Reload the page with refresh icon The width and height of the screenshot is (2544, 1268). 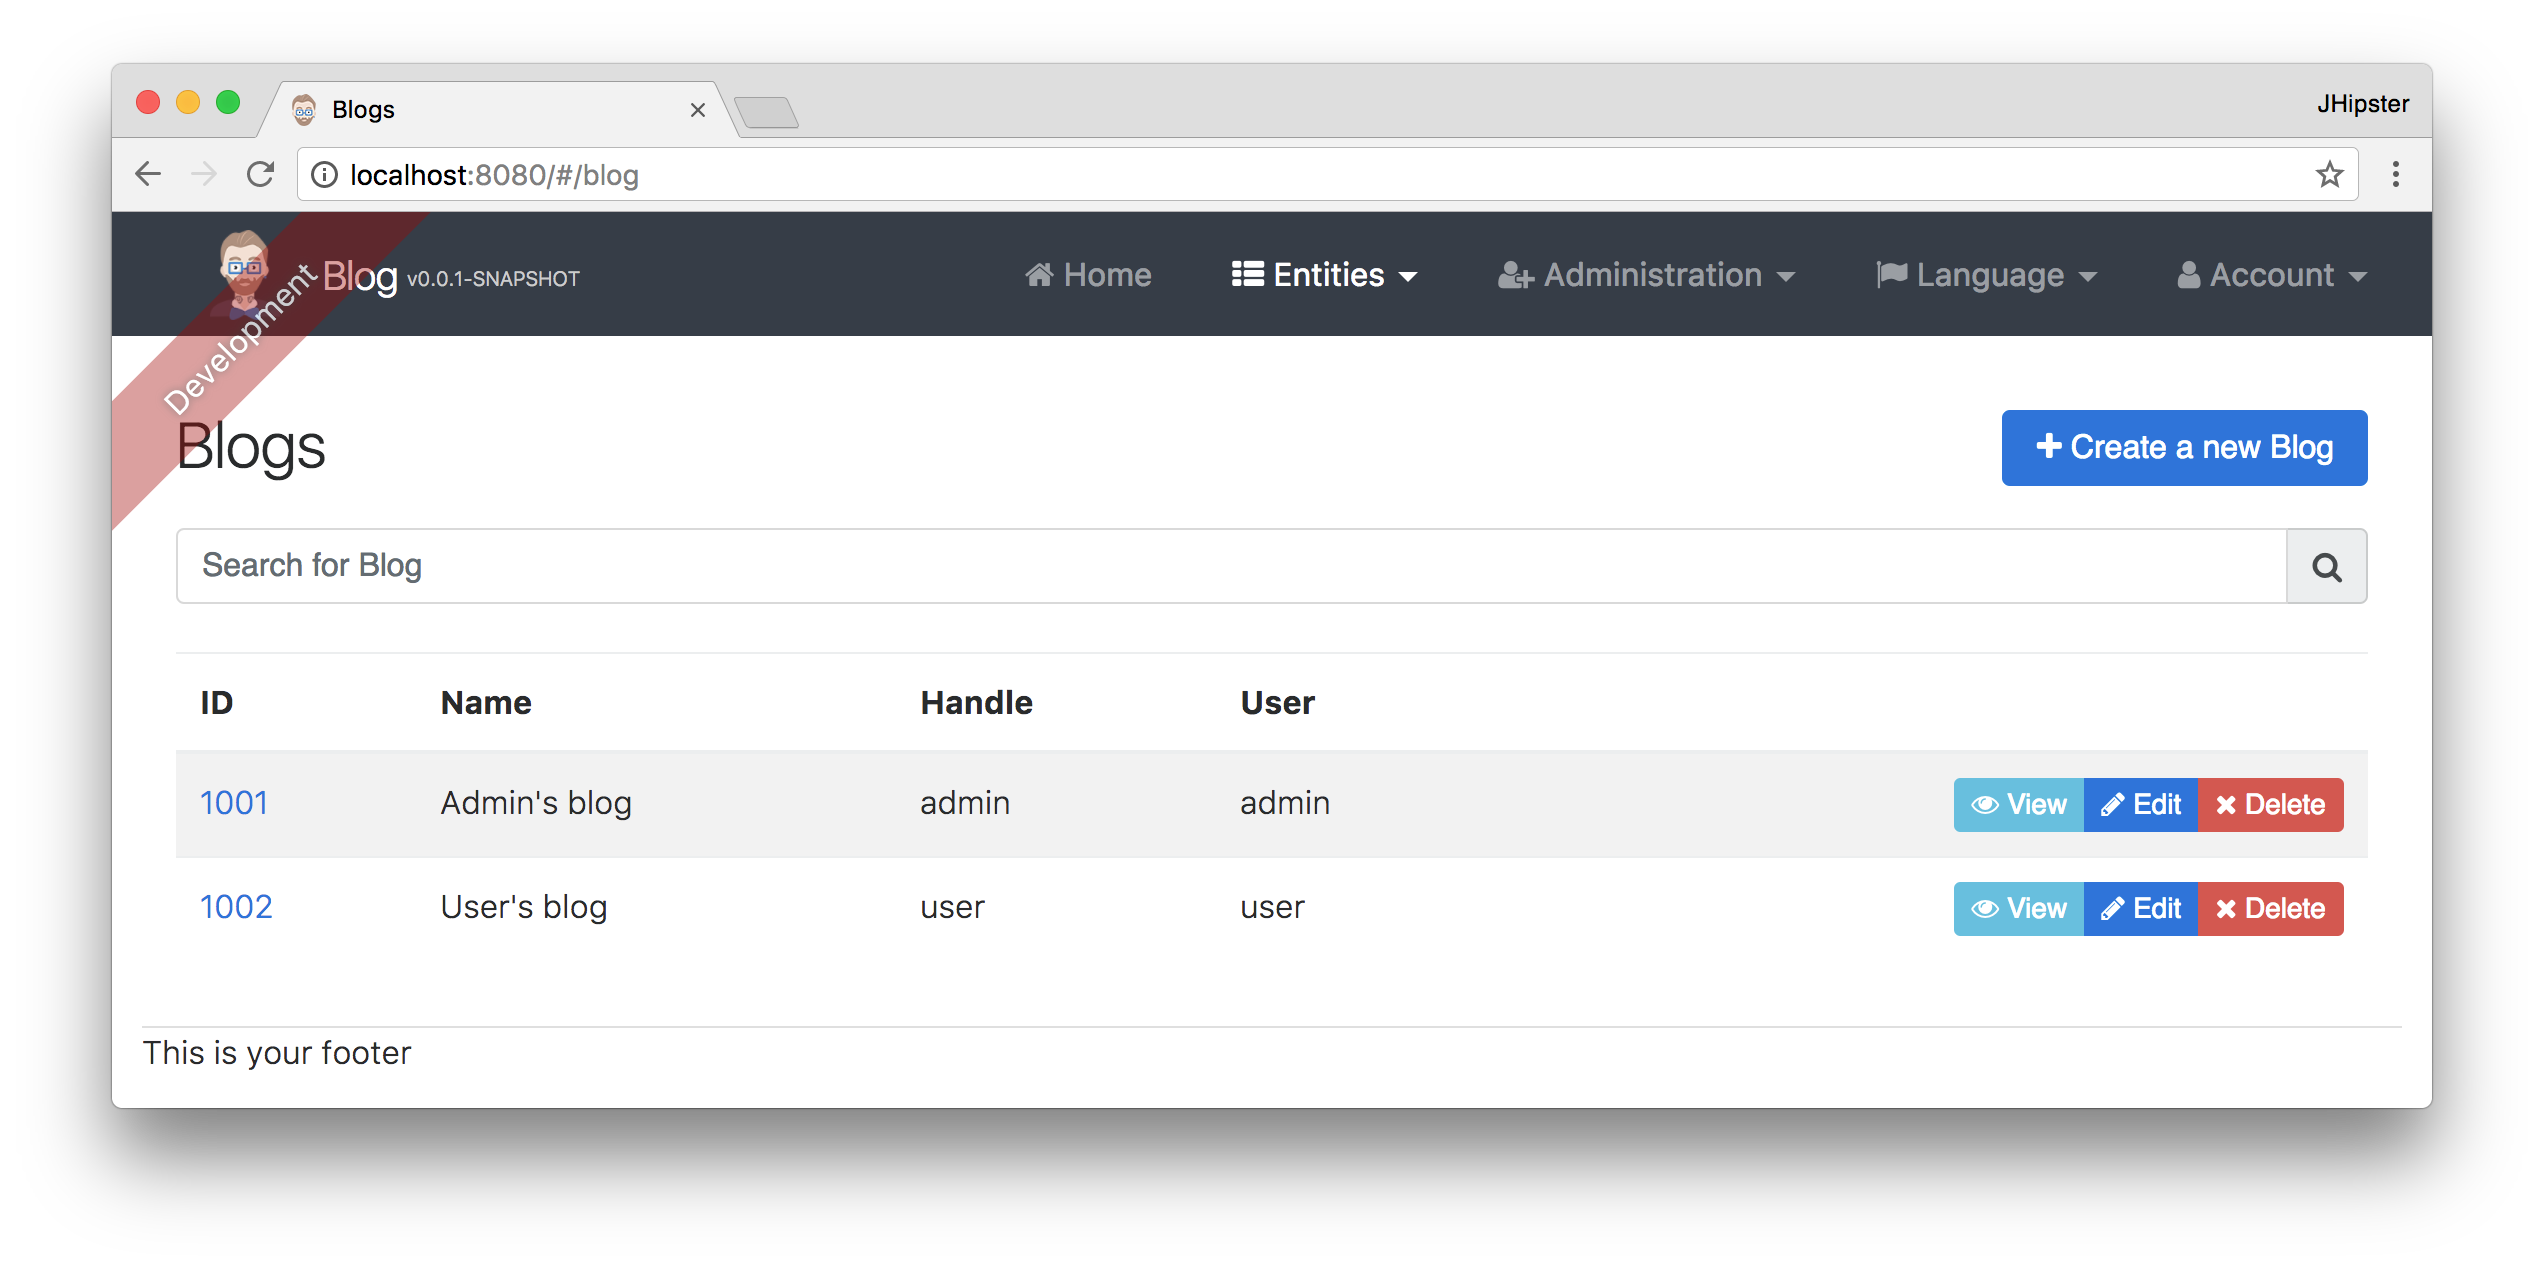click(x=261, y=175)
